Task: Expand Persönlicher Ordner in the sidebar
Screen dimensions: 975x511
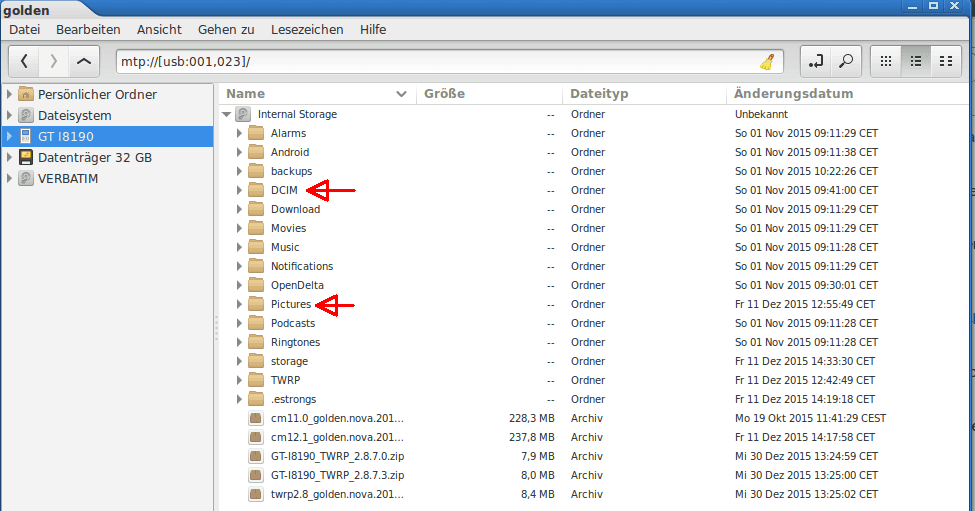Action: [9, 94]
